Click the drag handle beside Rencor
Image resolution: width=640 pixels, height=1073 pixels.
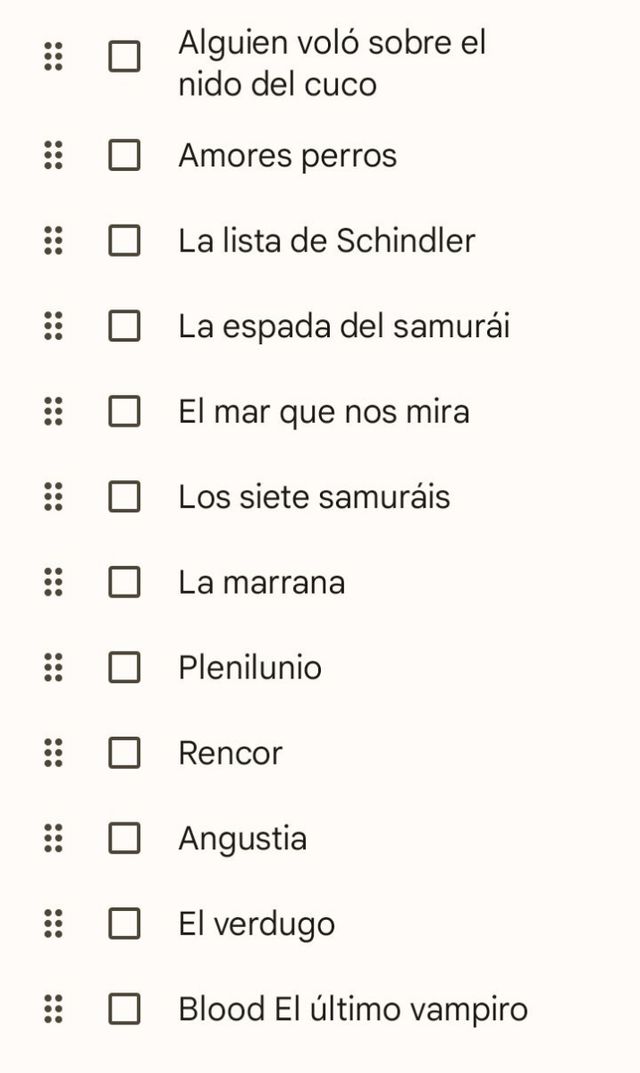point(53,753)
